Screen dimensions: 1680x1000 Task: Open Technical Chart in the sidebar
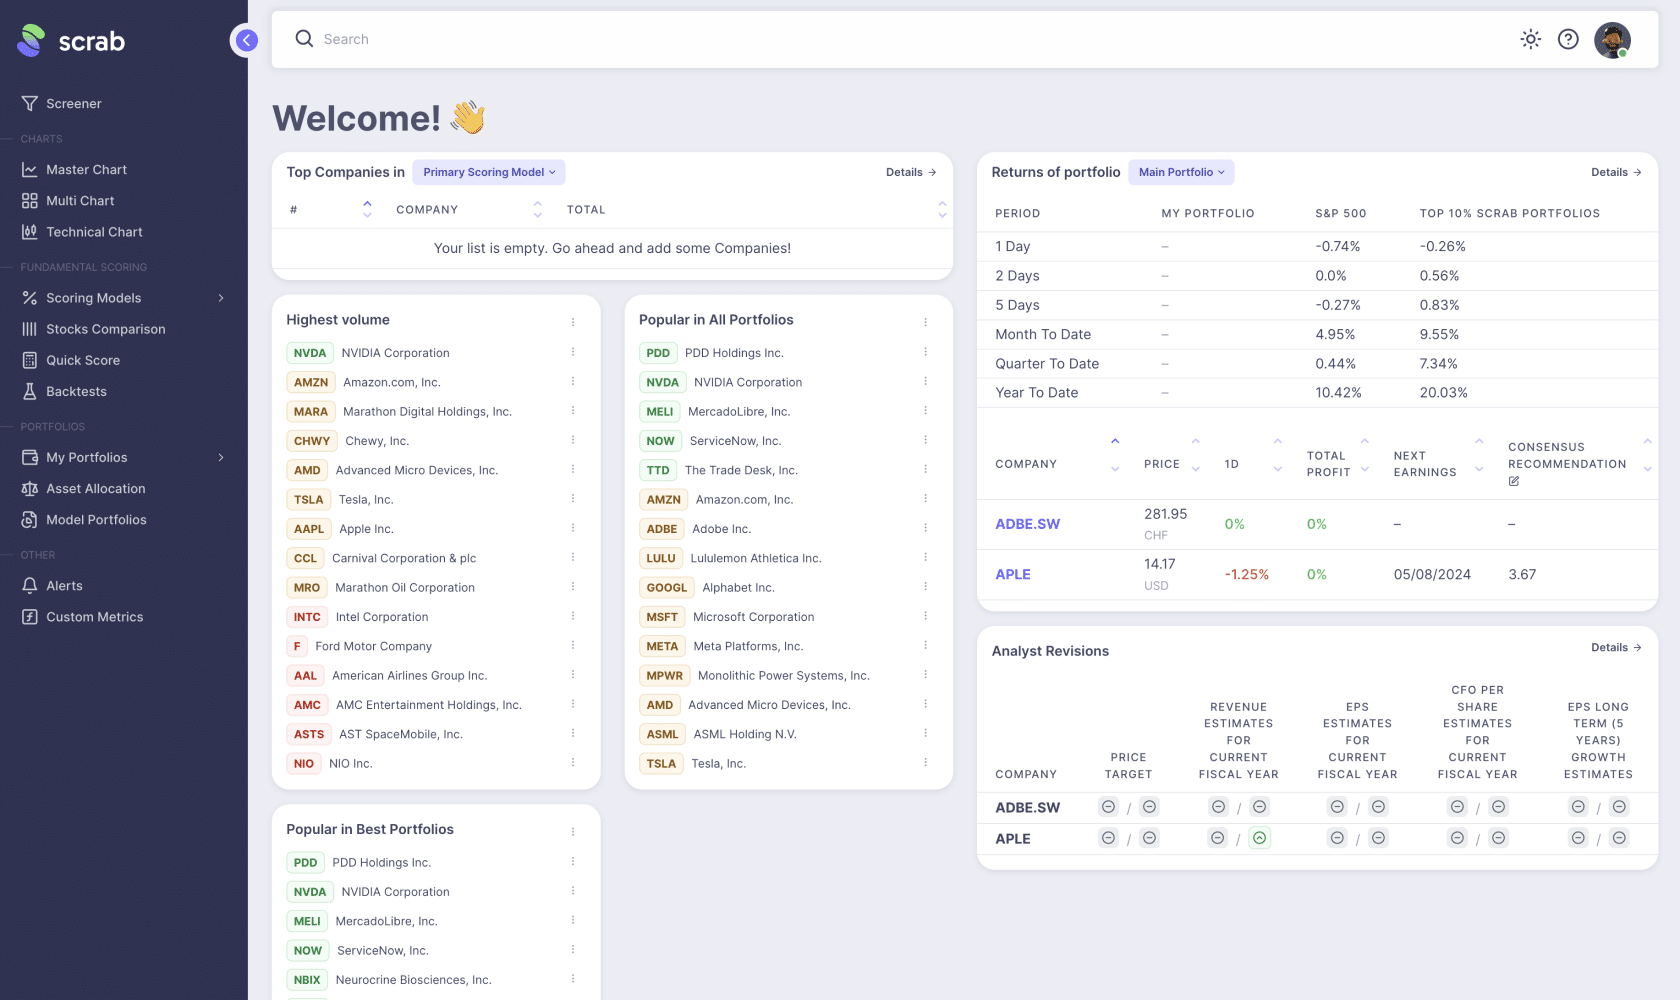(94, 232)
